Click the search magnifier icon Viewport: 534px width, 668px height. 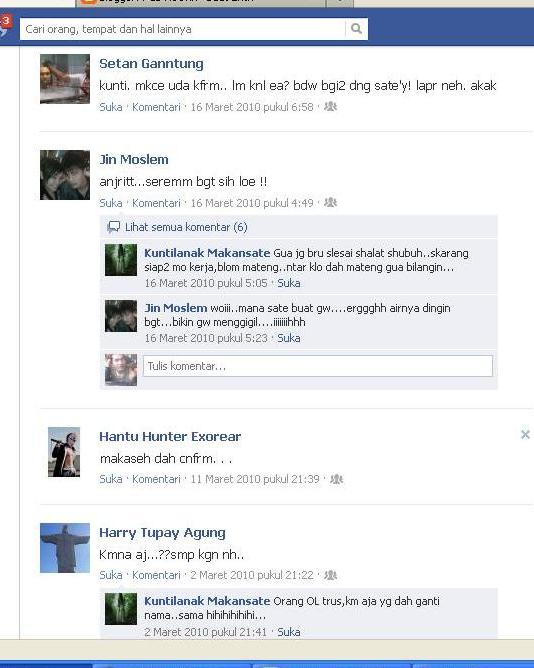tap(356, 29)
